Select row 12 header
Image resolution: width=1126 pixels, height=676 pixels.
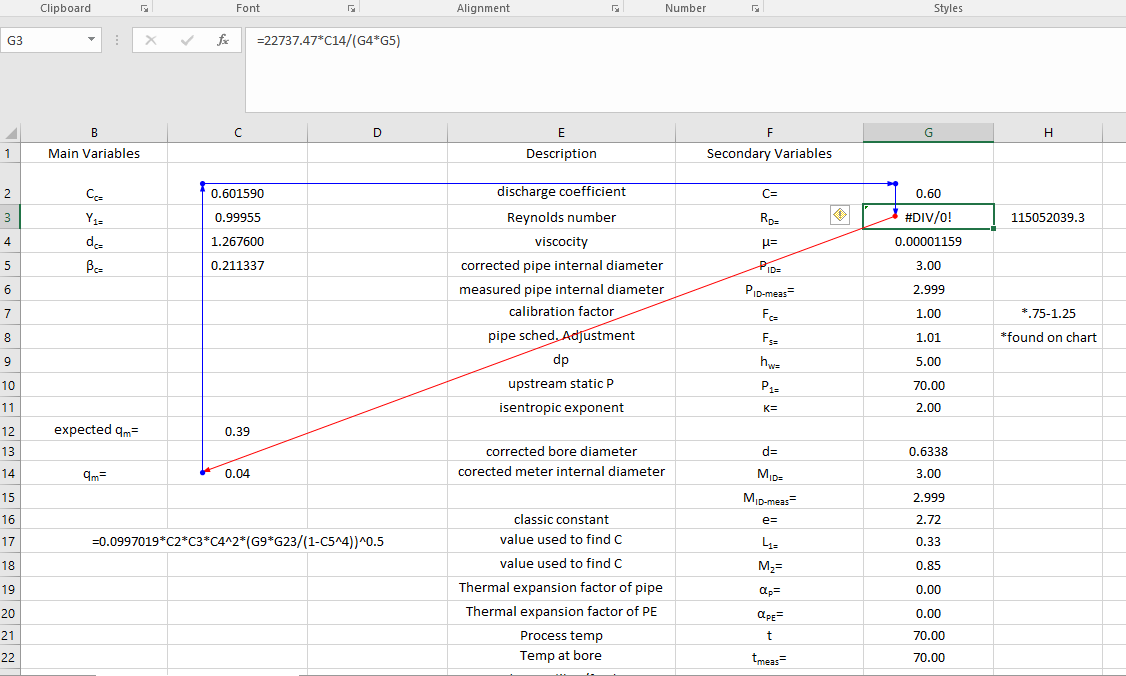(9, 431)
